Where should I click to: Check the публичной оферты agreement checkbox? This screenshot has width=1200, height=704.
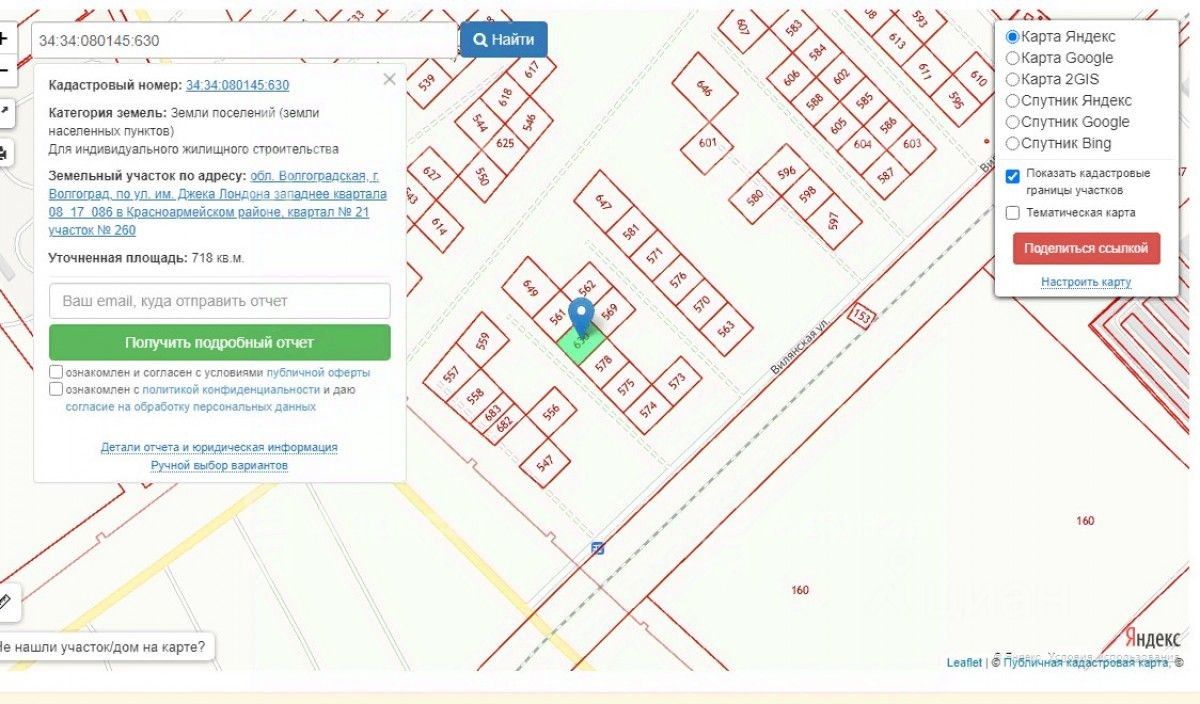56,372
